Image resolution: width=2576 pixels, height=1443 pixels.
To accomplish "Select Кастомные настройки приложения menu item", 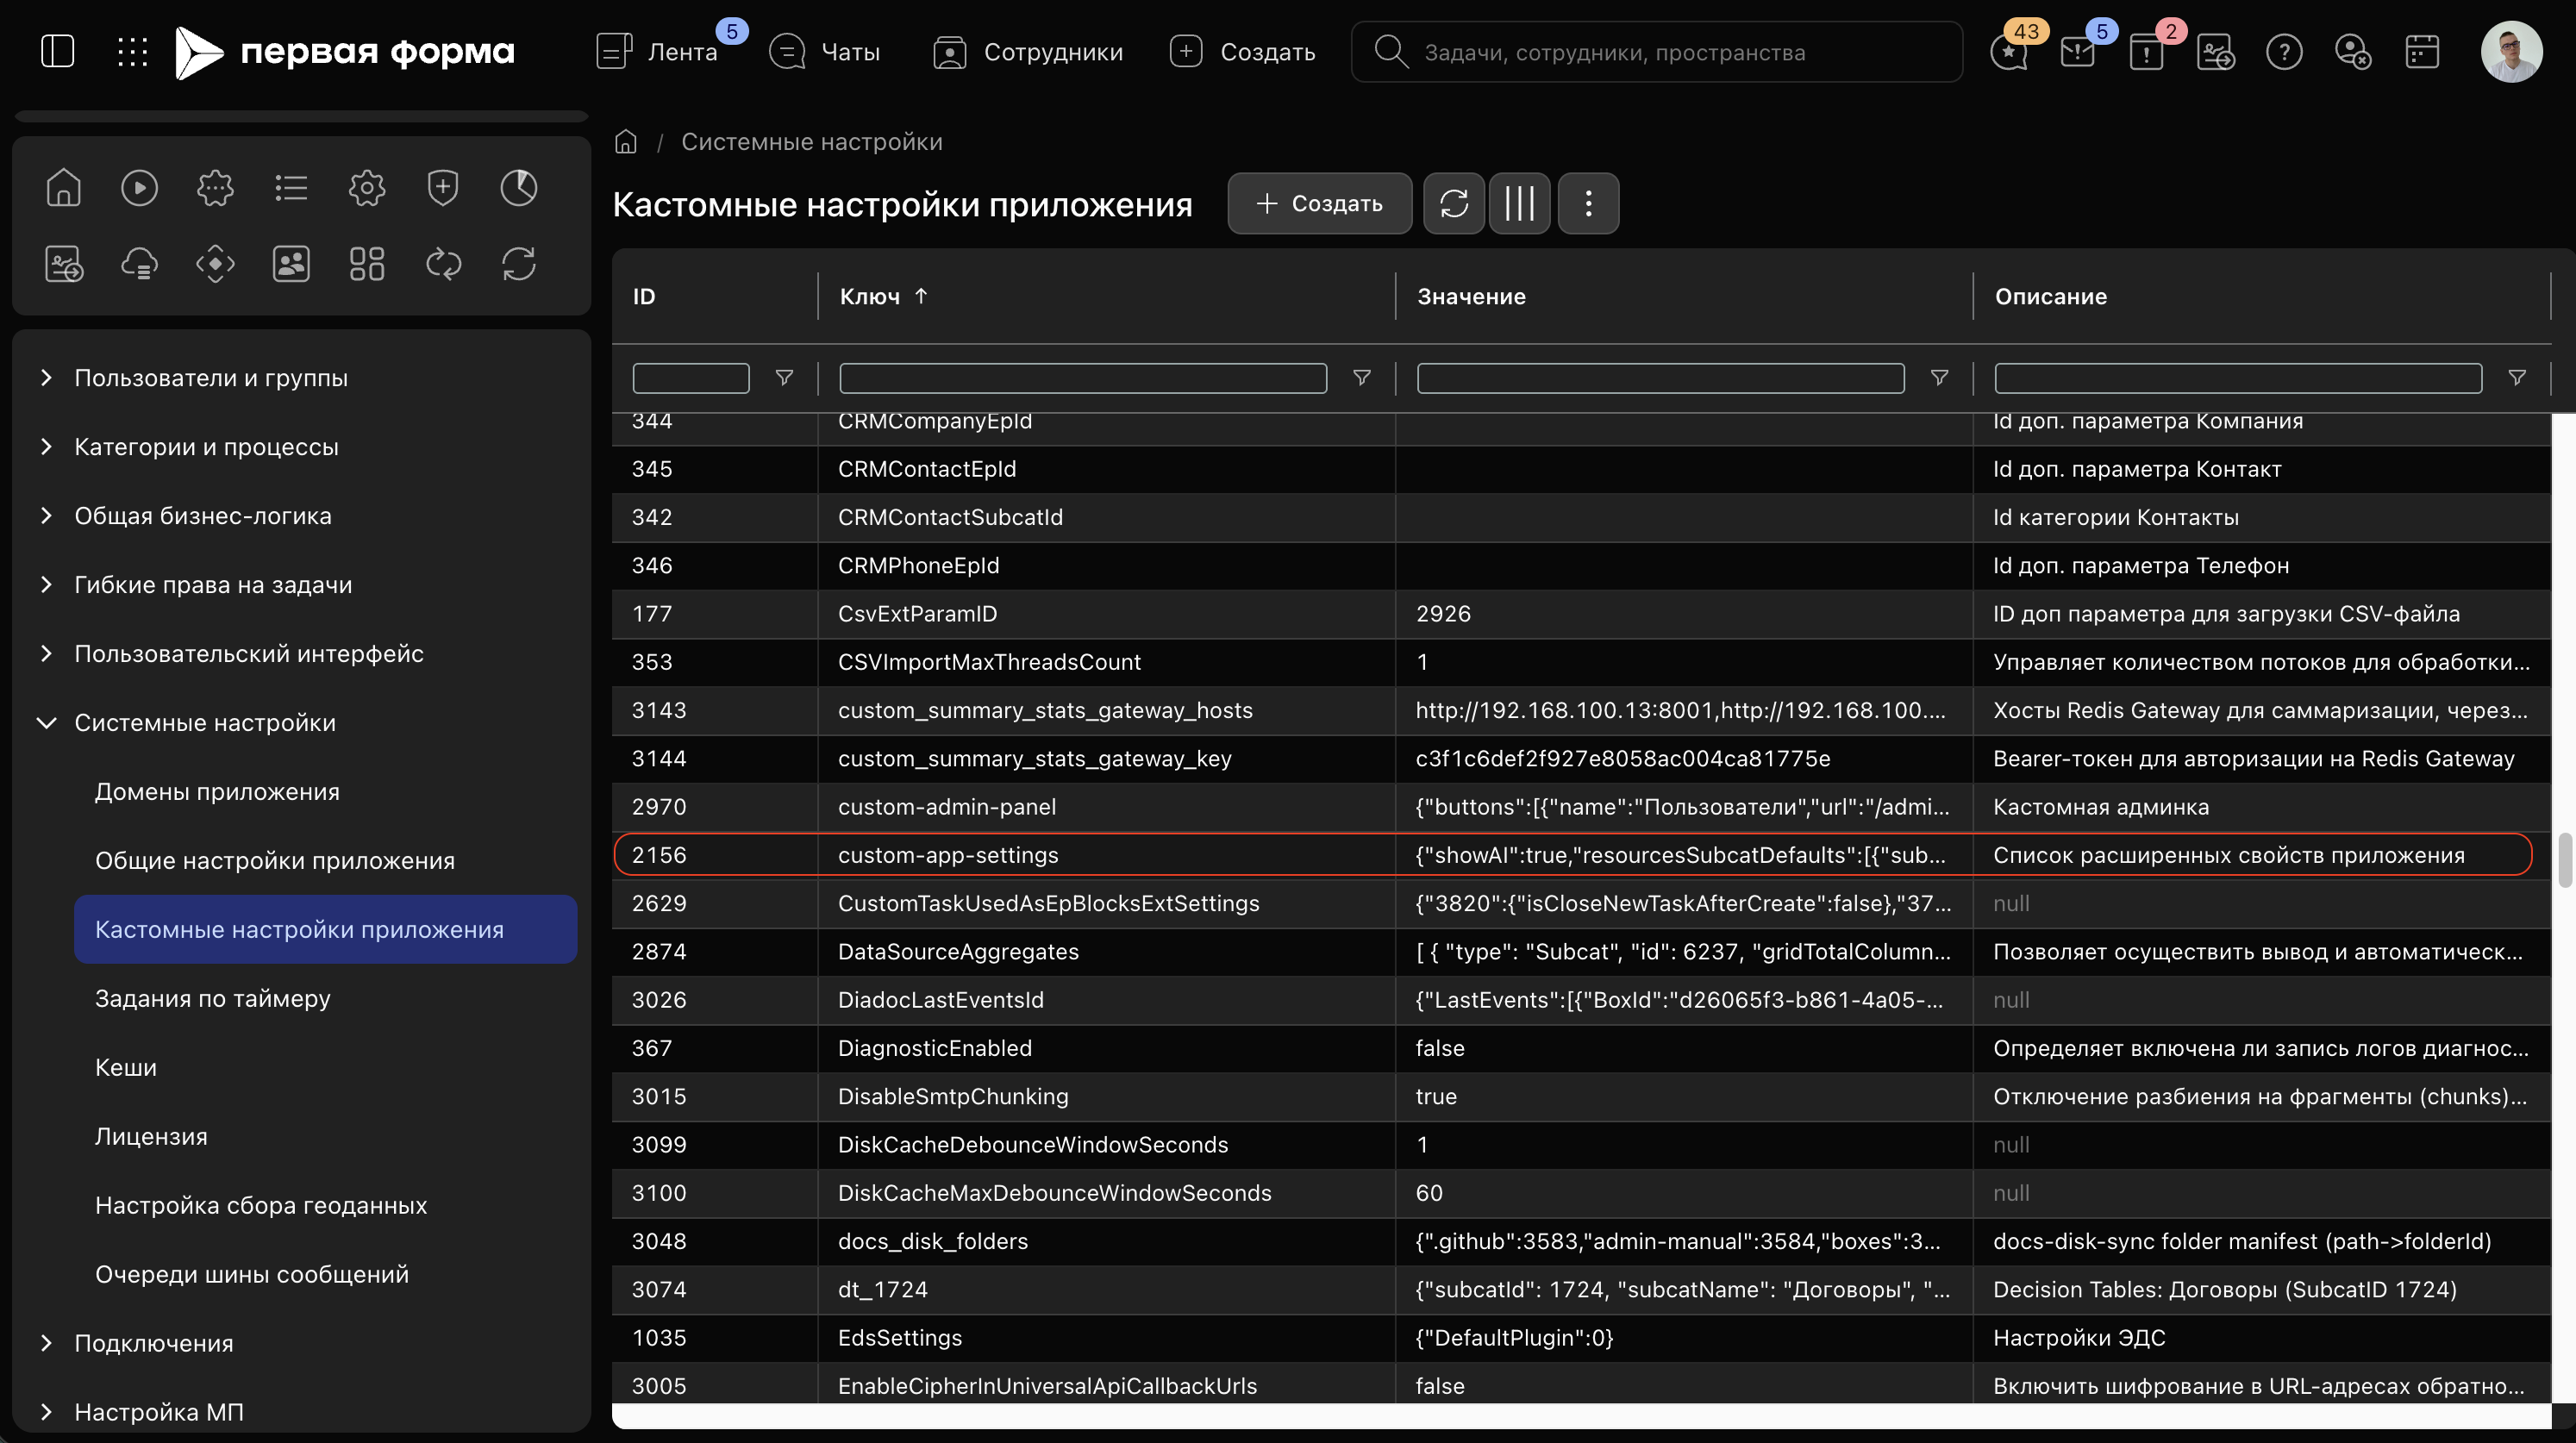I will click(x=325, y=929).
